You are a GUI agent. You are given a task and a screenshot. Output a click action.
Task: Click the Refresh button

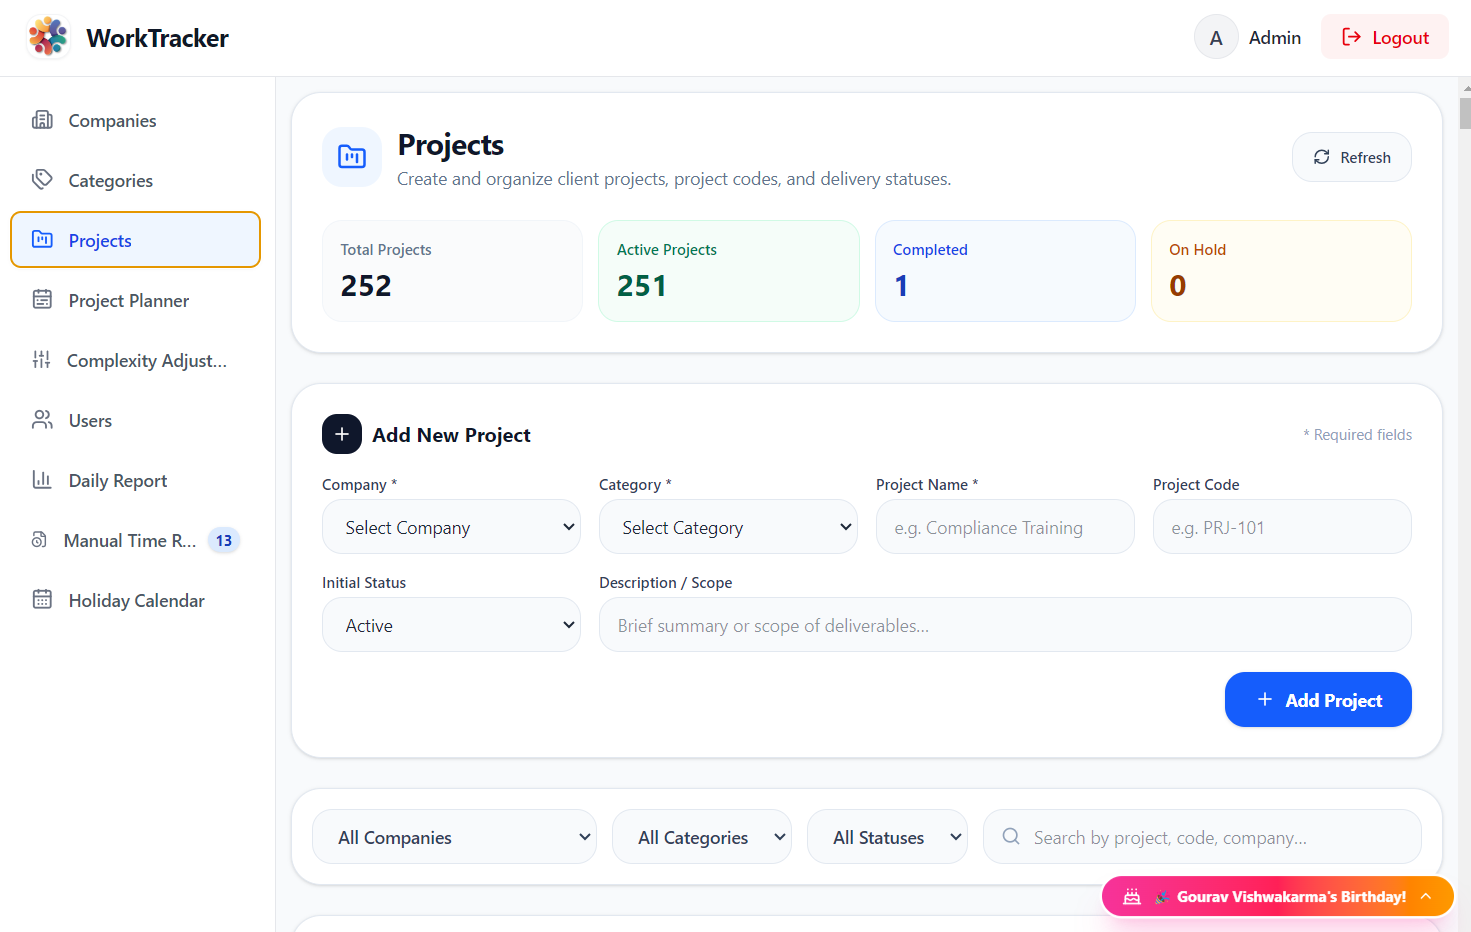point(1352,157)
